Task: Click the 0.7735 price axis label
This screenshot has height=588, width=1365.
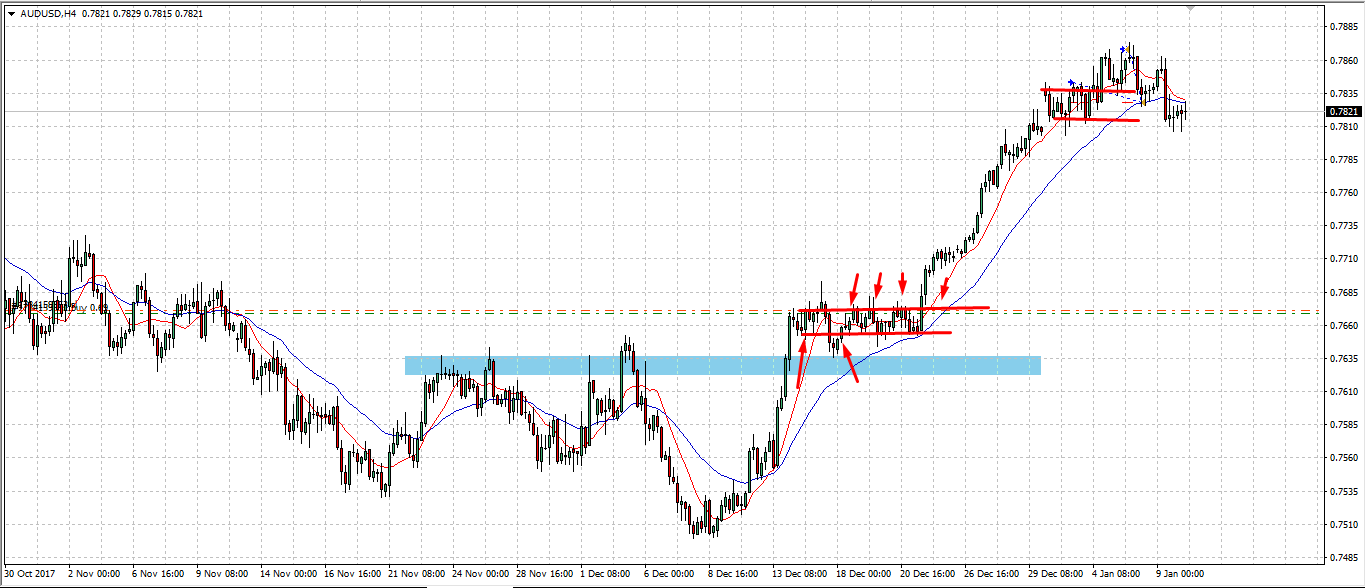Action: [x=1346, y=226]
